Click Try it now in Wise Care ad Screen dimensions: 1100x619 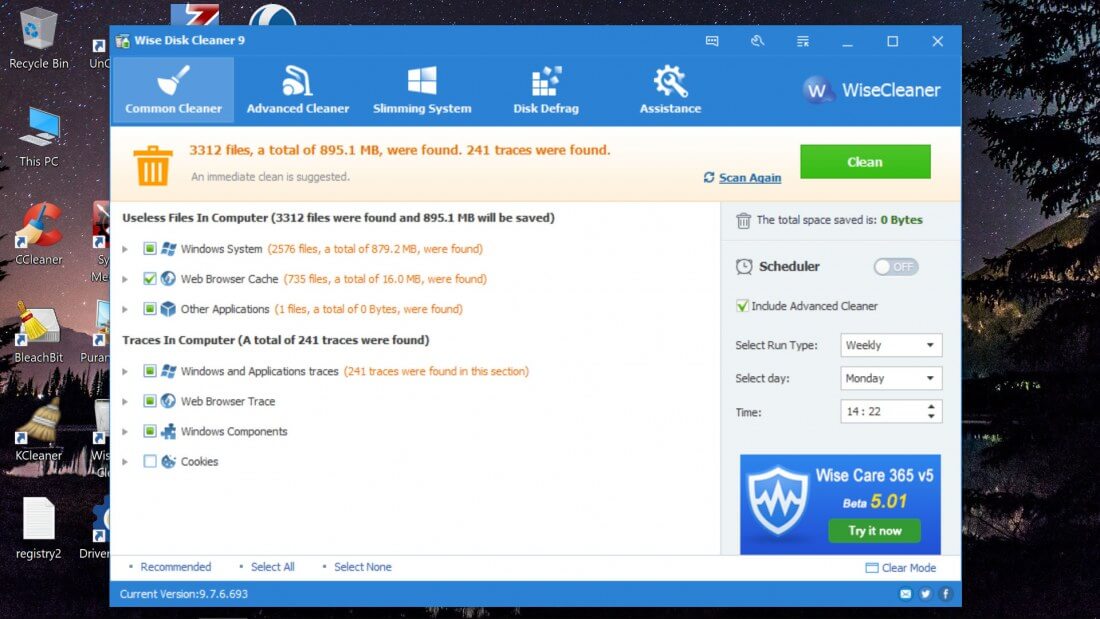875,531
